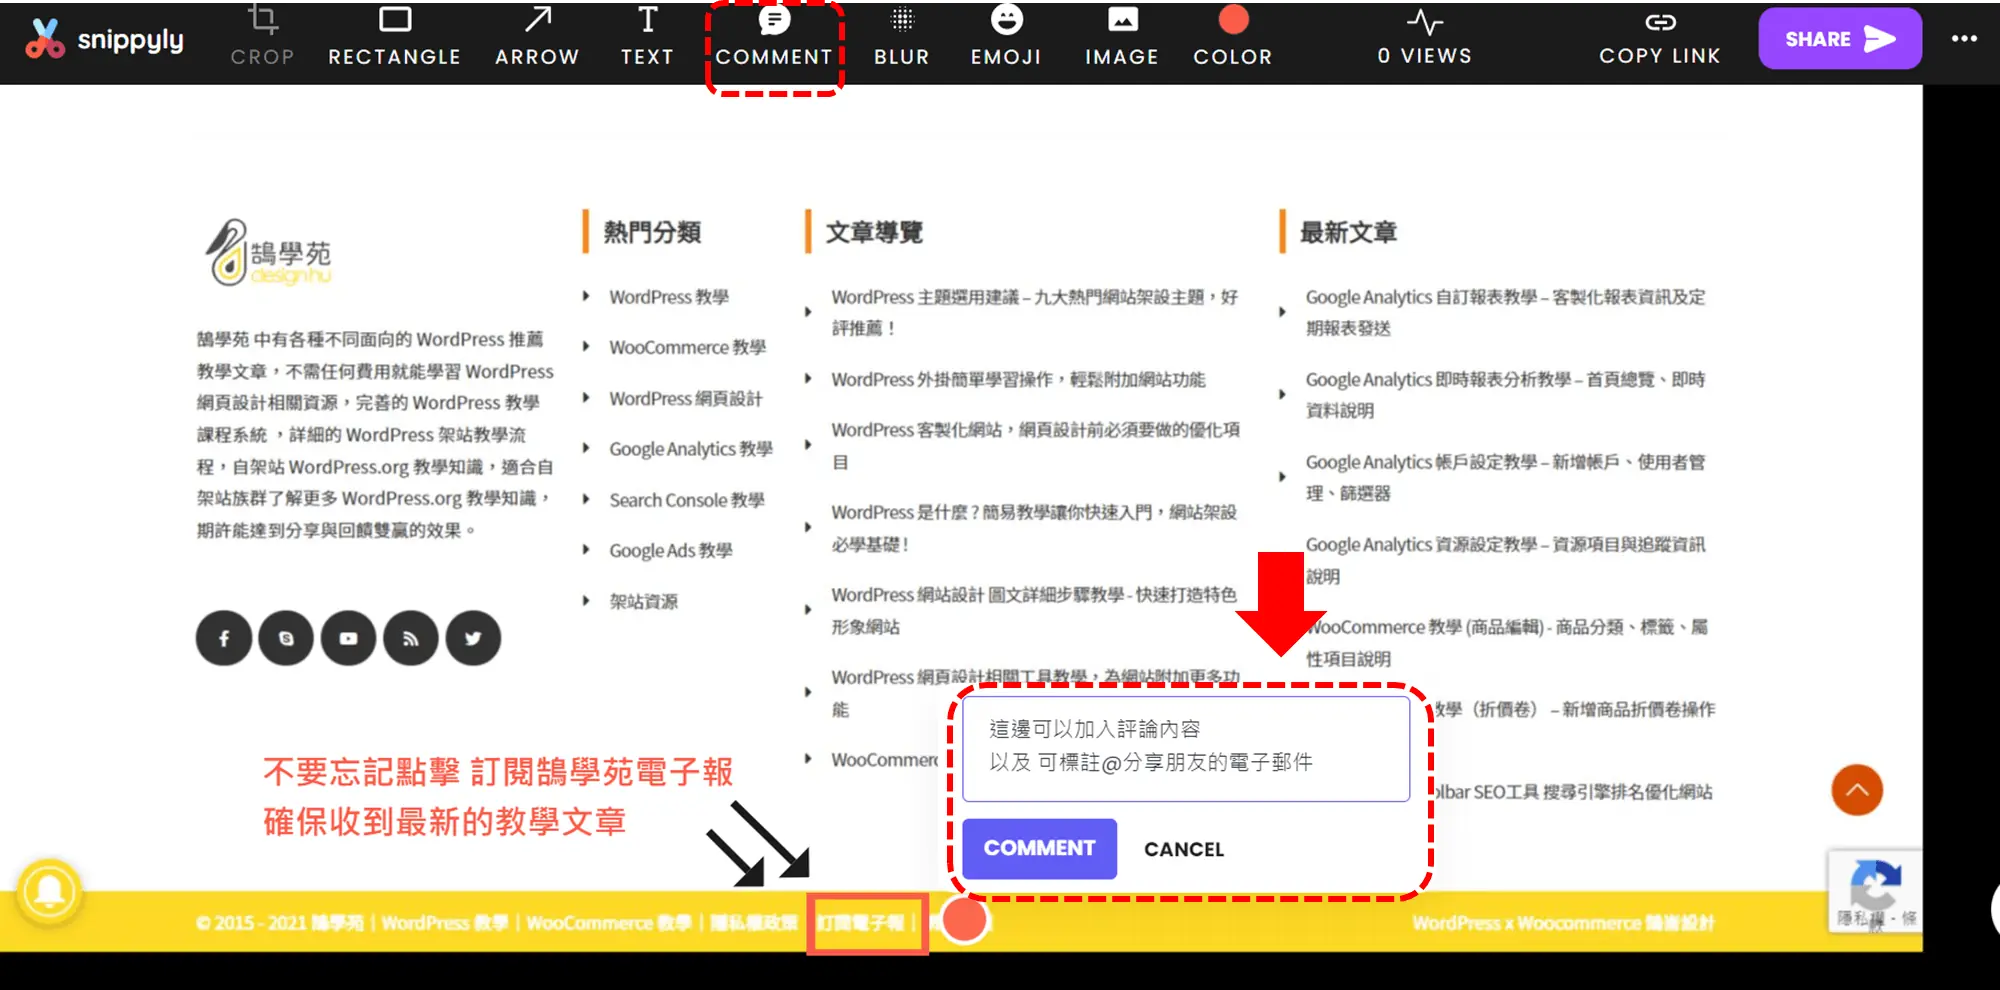Click the comment text input box
Image resolution: width=2000 pixels, height=990 pixels.
(x=1186, y=749)
